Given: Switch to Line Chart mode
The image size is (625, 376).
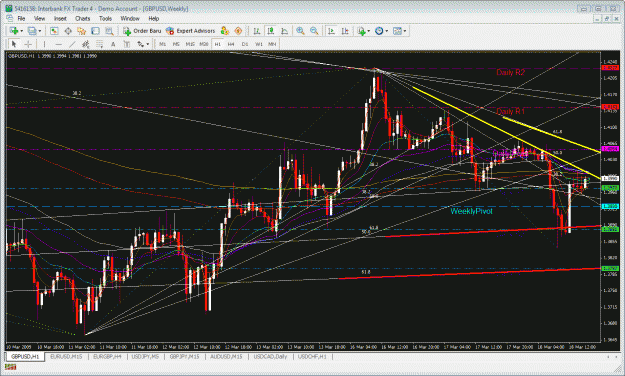Looking at the screenshot, I should [285, 31].
